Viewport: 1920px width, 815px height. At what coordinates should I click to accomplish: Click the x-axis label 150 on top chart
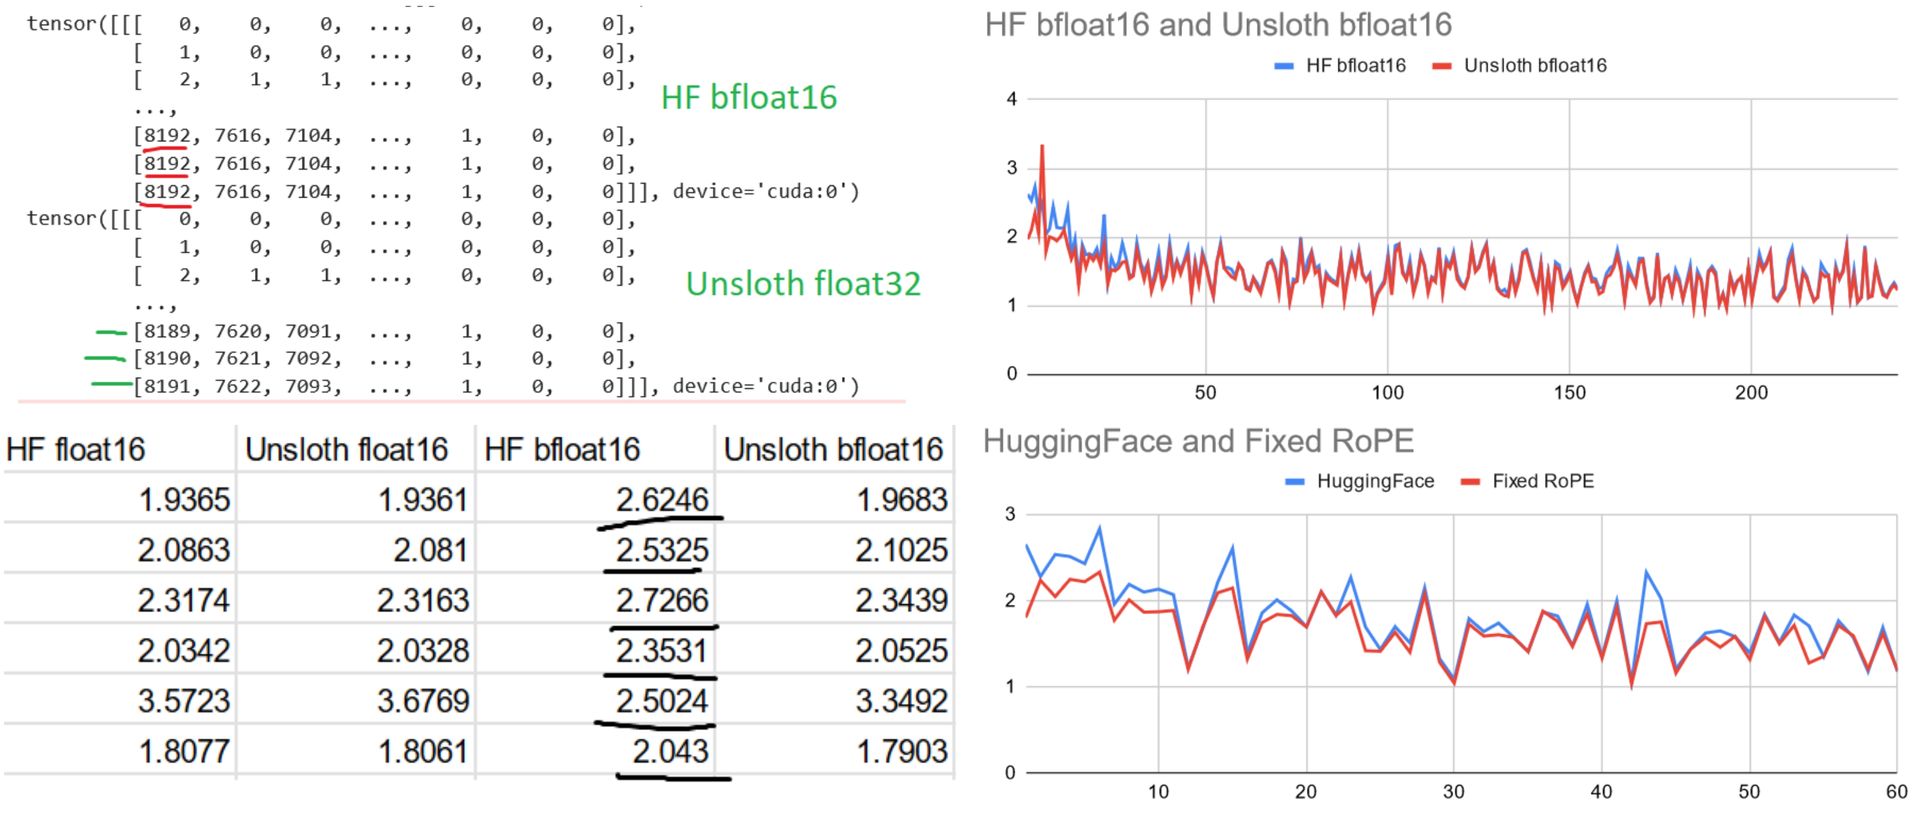click(x=1569, y=393)
